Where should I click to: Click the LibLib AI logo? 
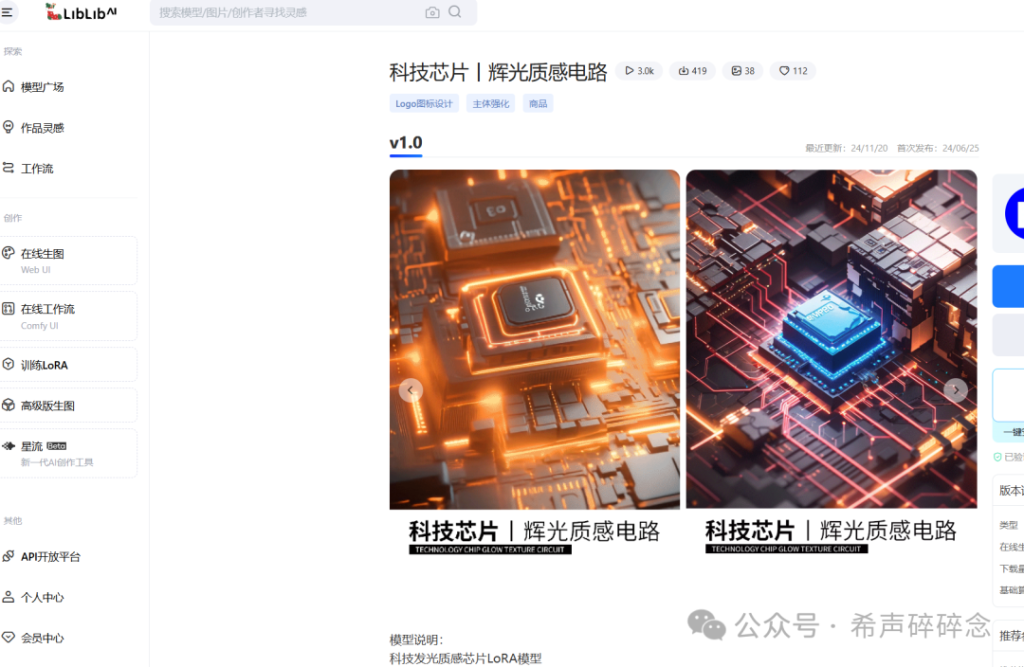pyautogui.click(x=81, y=12)
